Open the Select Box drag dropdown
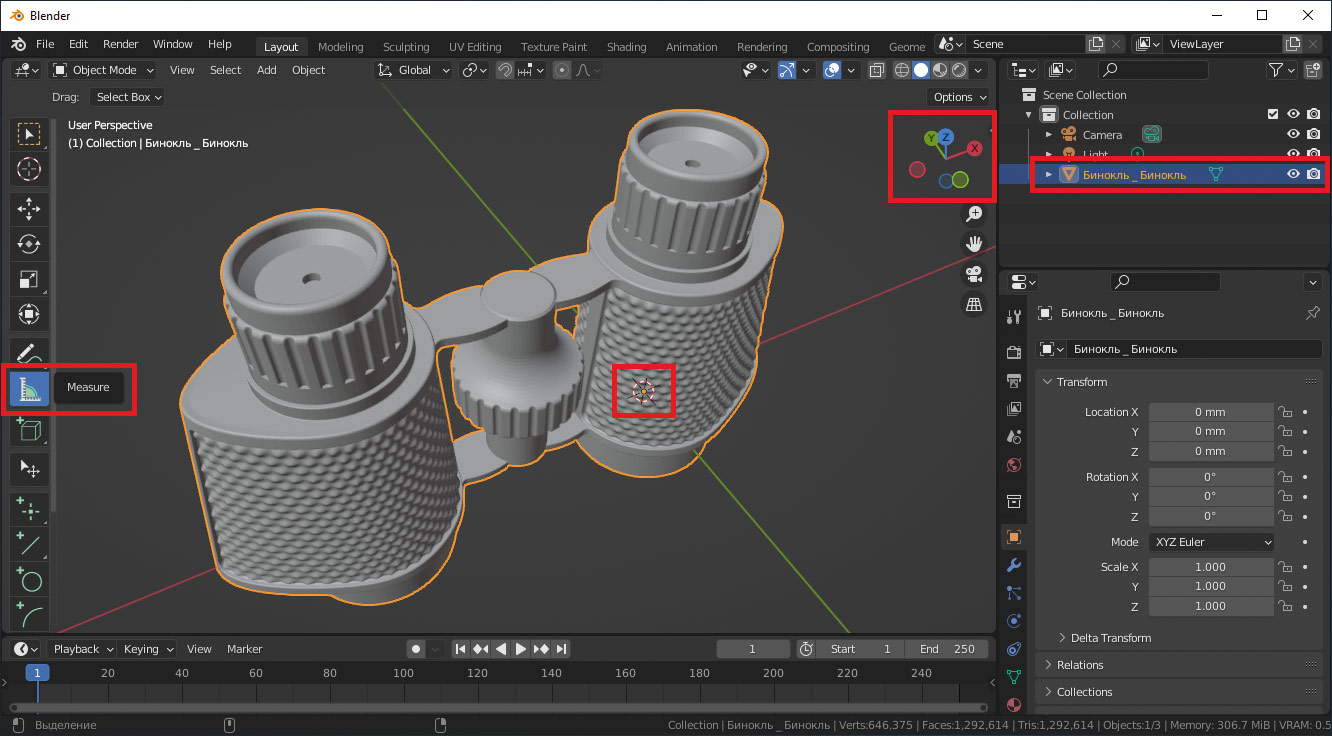Image resolution: width=1332 pixels, height=736 pixels. tap(127, 97)
